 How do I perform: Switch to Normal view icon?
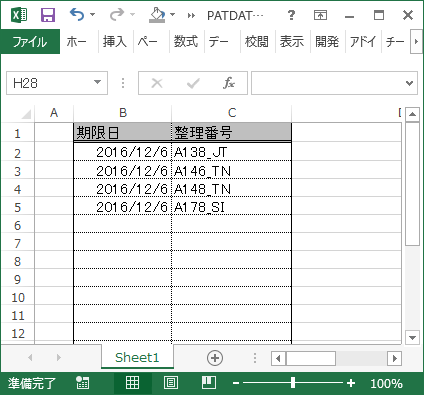[132, 383]
